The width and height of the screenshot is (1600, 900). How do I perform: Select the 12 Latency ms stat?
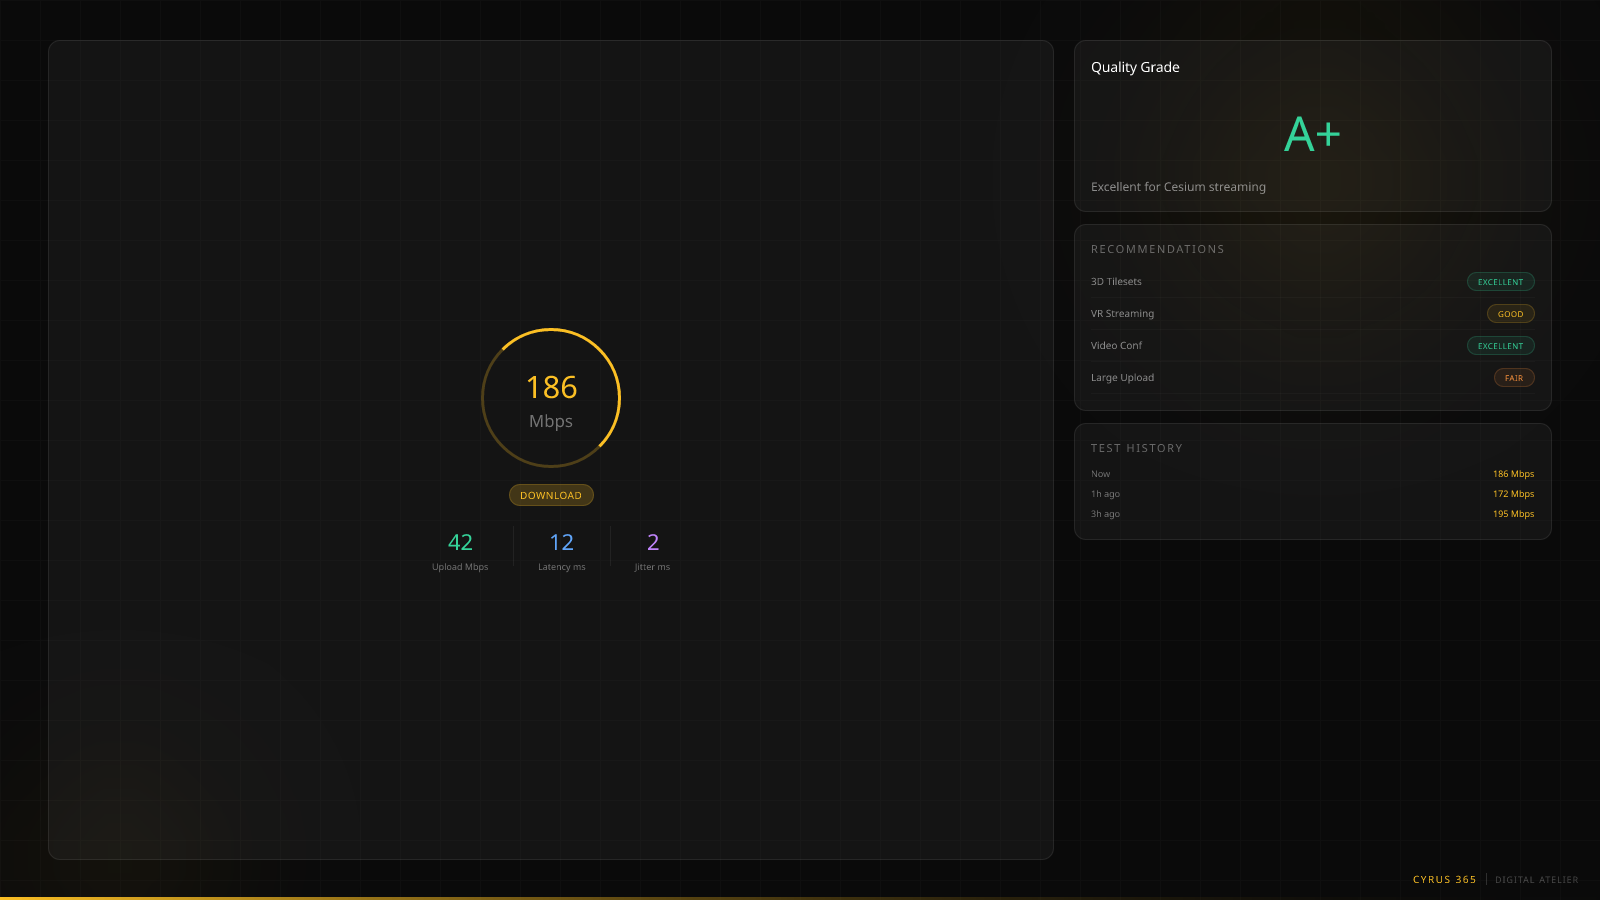tap(561, 551)
